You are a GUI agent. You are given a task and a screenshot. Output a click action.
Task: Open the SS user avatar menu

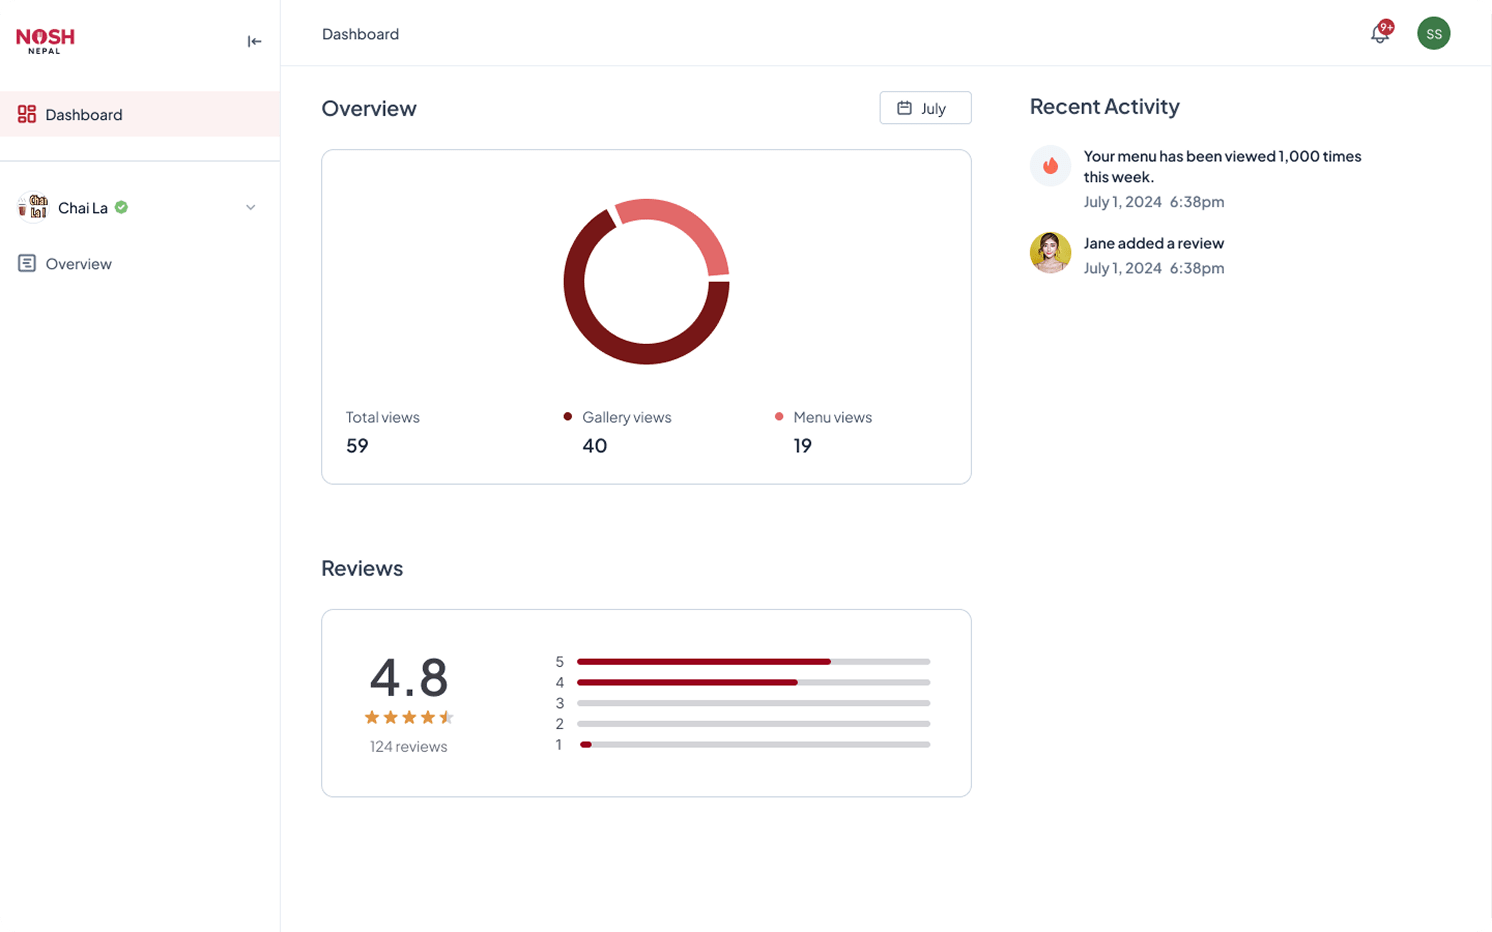click(1433, 34)
